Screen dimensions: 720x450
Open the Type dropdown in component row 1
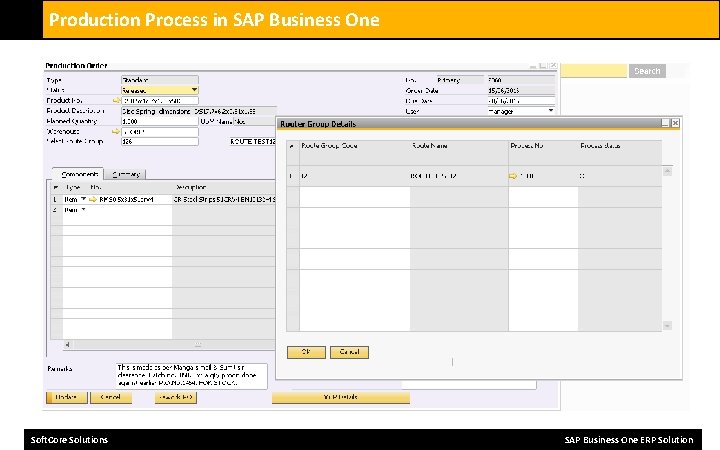(83, 199)
